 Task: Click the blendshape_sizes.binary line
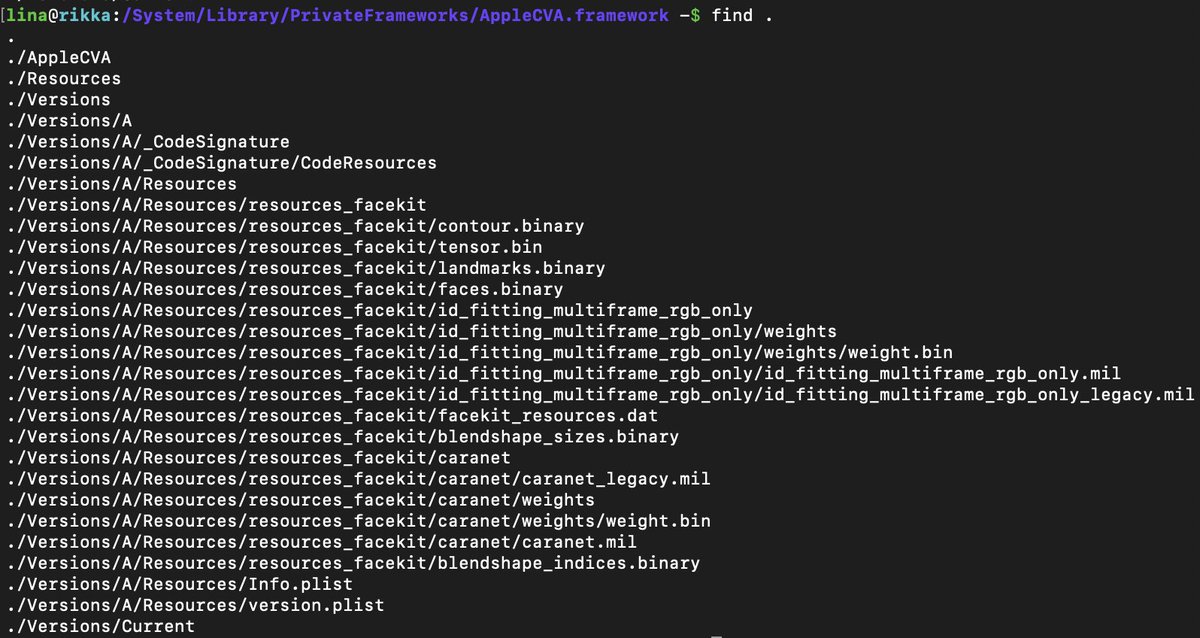pos(342,436)
